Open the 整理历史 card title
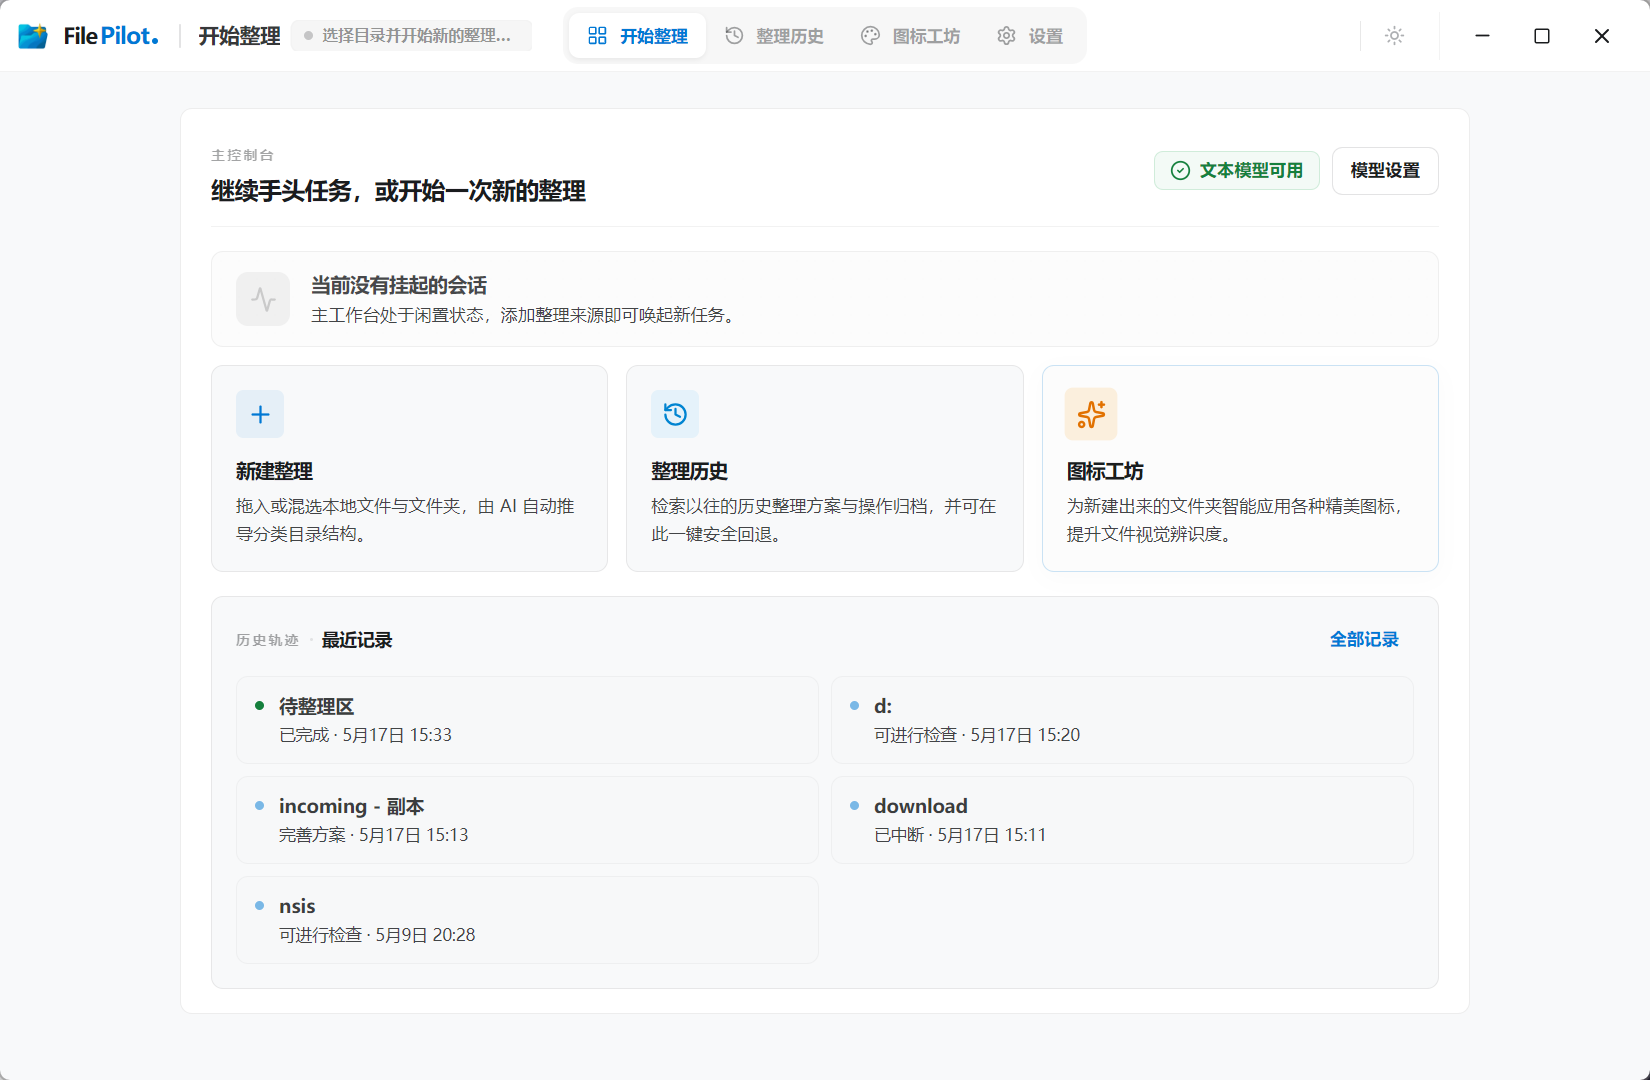The height and width of the screenshot is (1080, 1650). pos(689,471)
